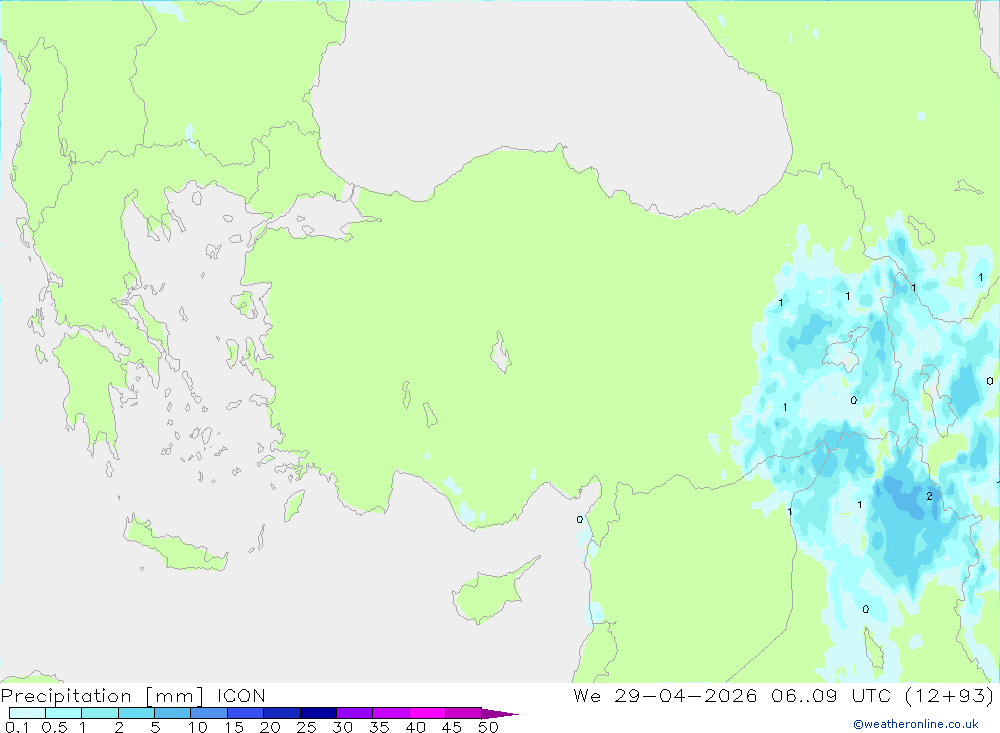
Task: Select the 2–5 mm legend color swatch
Action: point(136,713)
